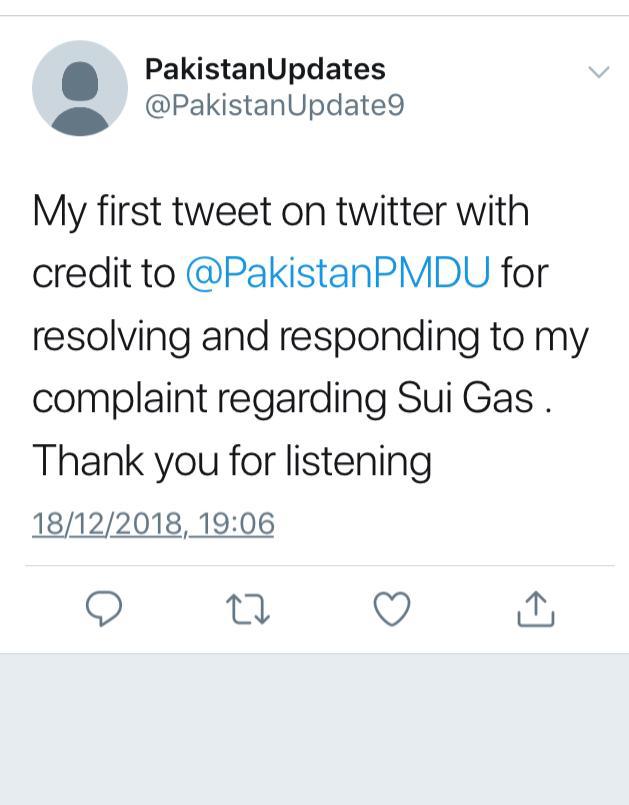Viewport: 629px width, 805px height.
Task: Click the "My first tweet on twitter" line
Action: (x=281, y=212)
